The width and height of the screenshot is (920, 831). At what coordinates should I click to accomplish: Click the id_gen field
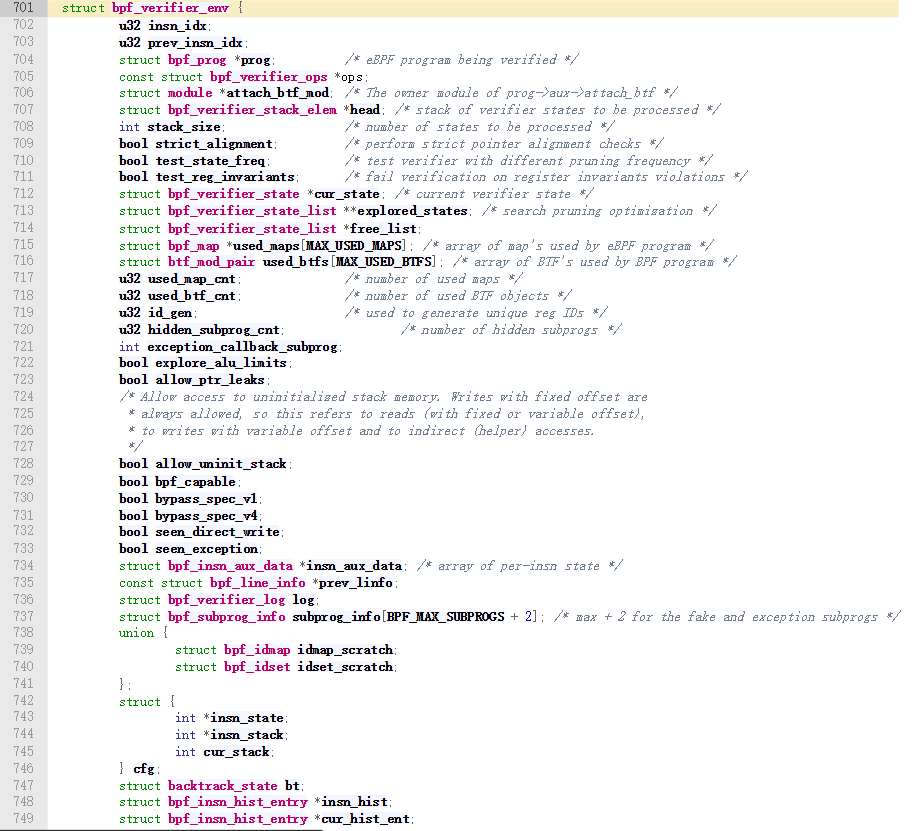[x=170, y=313]
